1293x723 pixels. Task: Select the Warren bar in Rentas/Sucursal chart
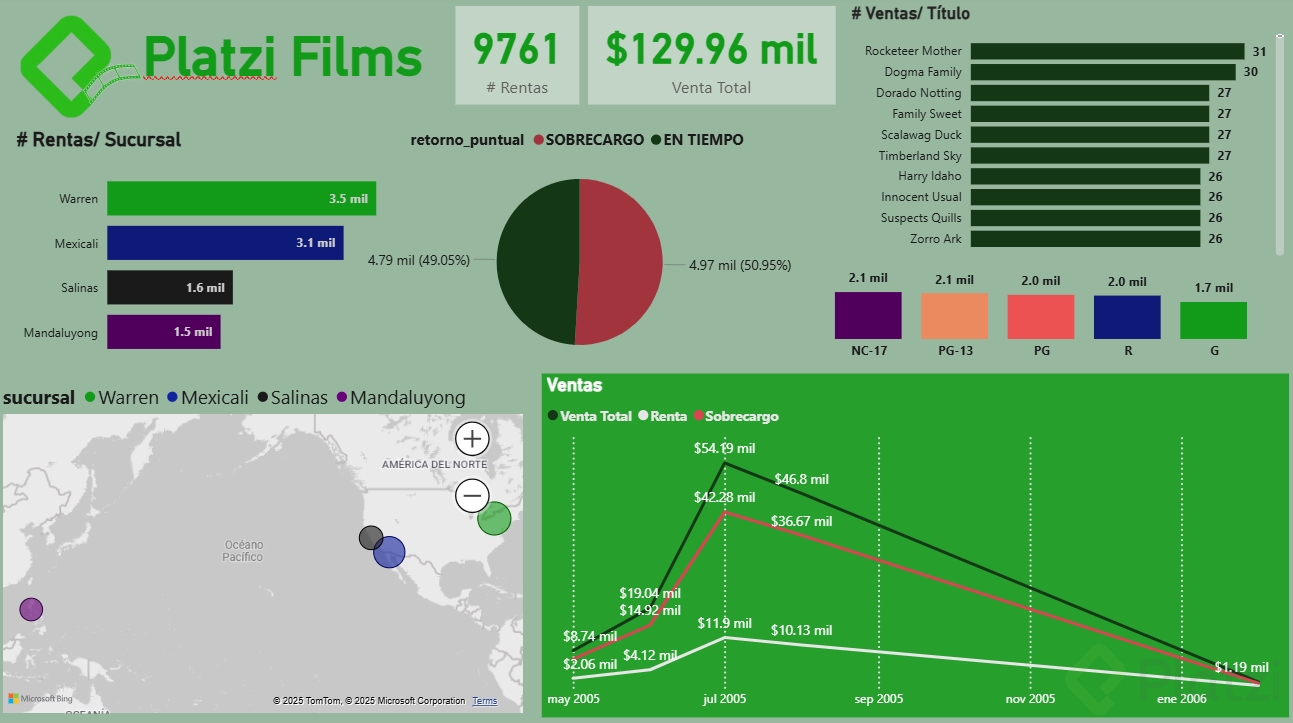pyautogui.click(x=242, y=198)
